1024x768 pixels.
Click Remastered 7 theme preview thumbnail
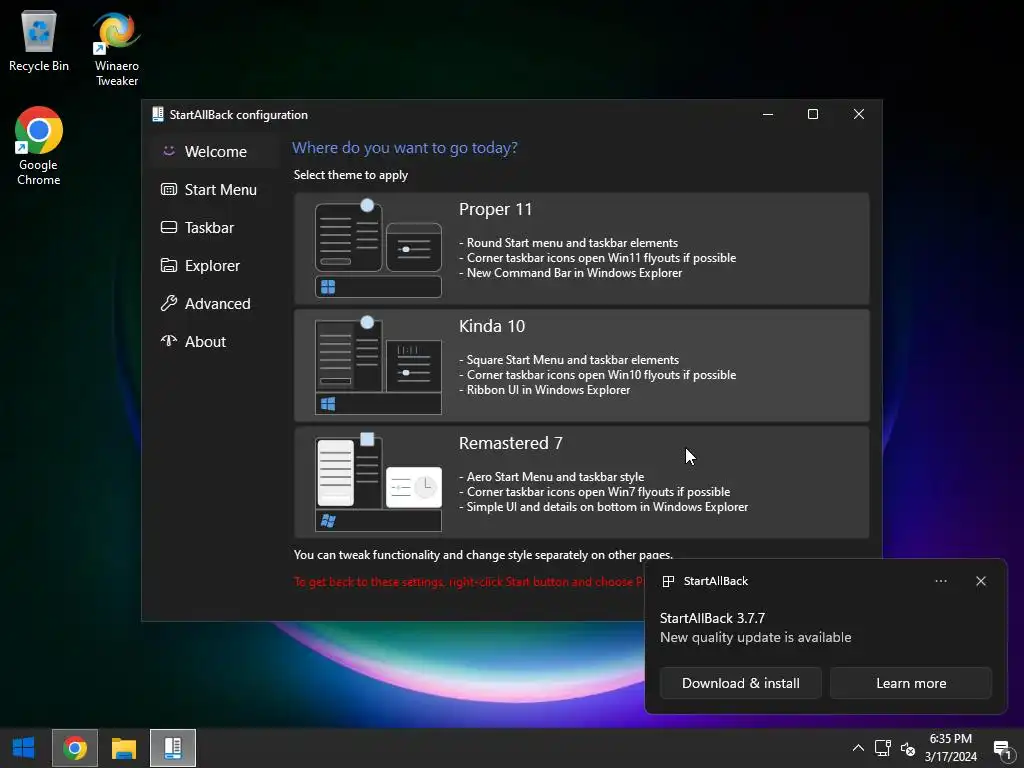378,482
